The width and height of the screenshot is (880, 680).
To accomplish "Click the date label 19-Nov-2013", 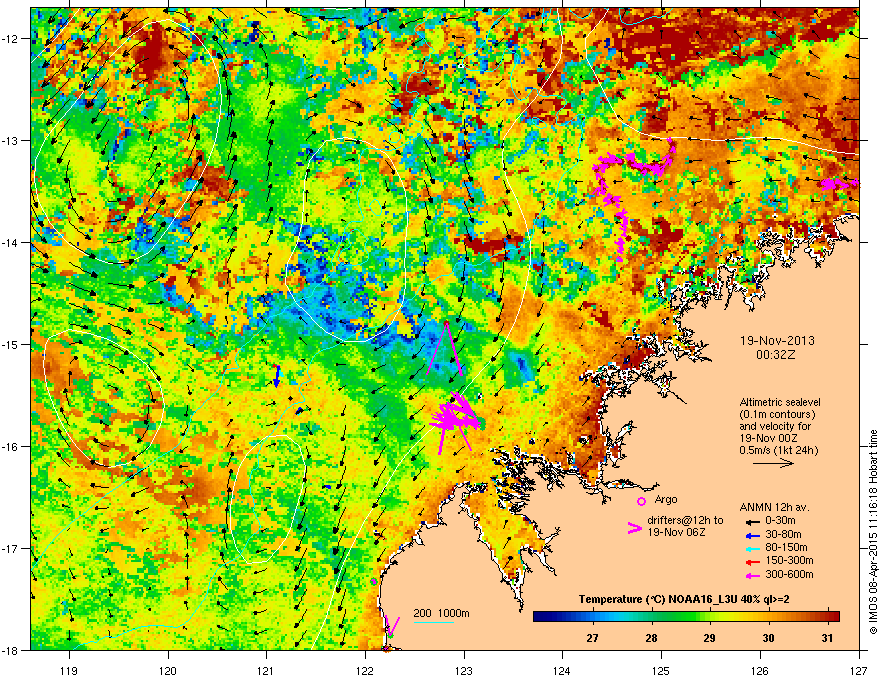I will coord(777,341).
